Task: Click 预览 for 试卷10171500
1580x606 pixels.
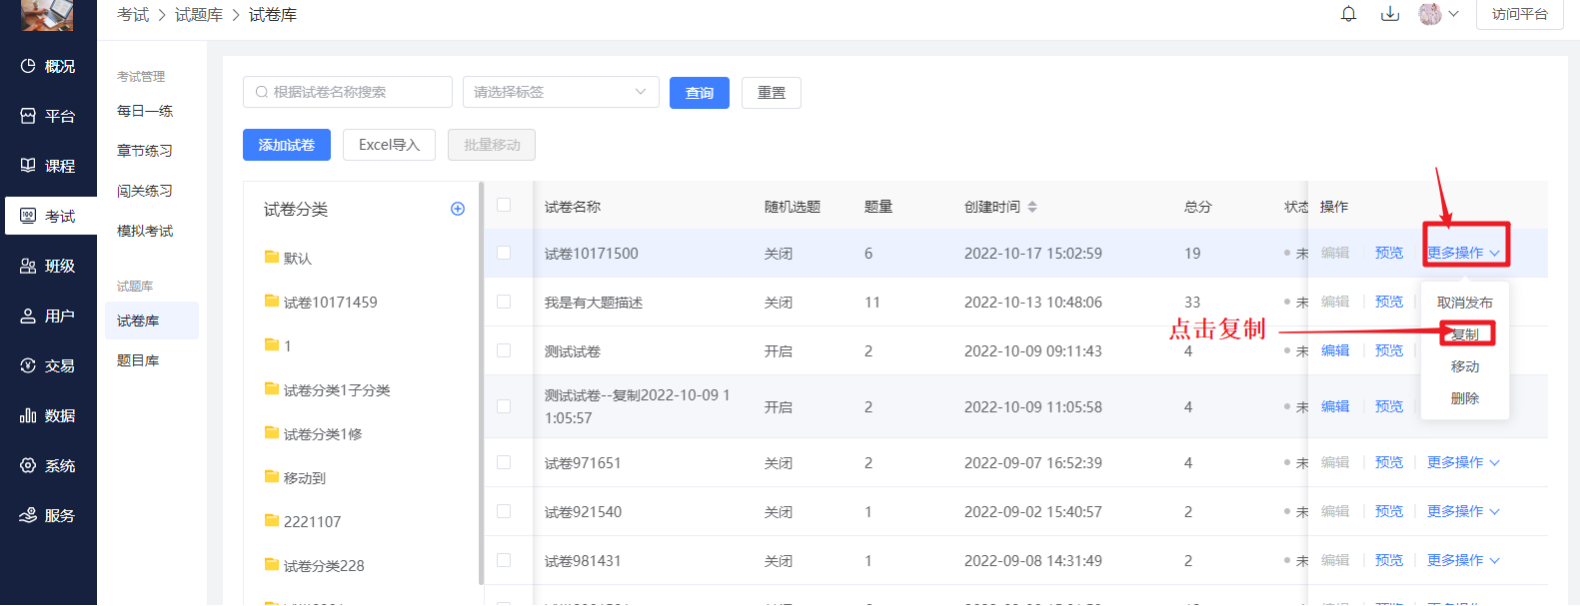Action: (x=1389, y=253)
